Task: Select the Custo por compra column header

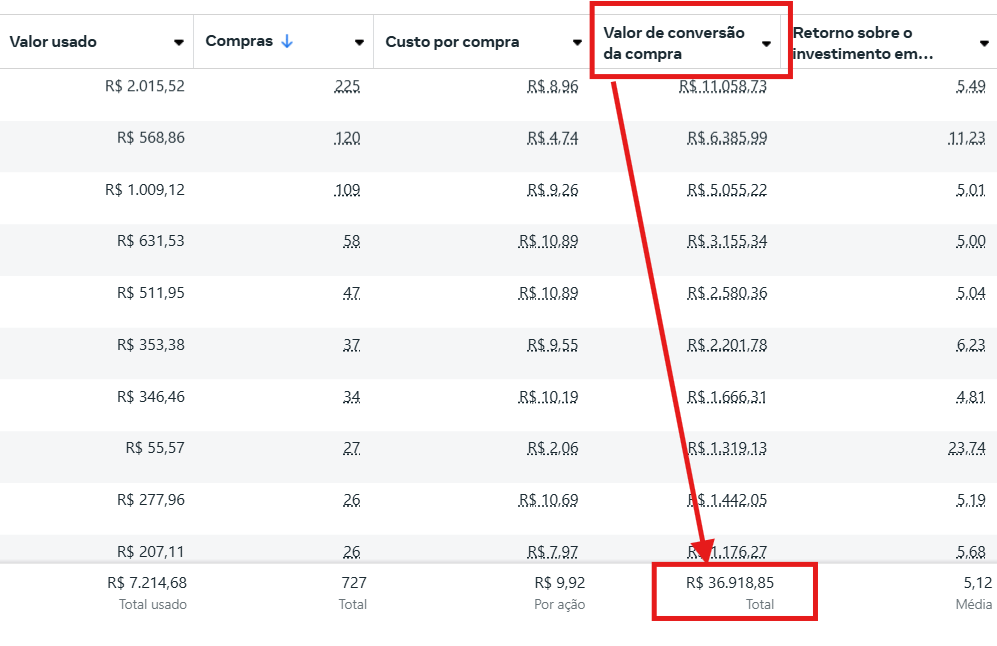Action: click(452, 42)
